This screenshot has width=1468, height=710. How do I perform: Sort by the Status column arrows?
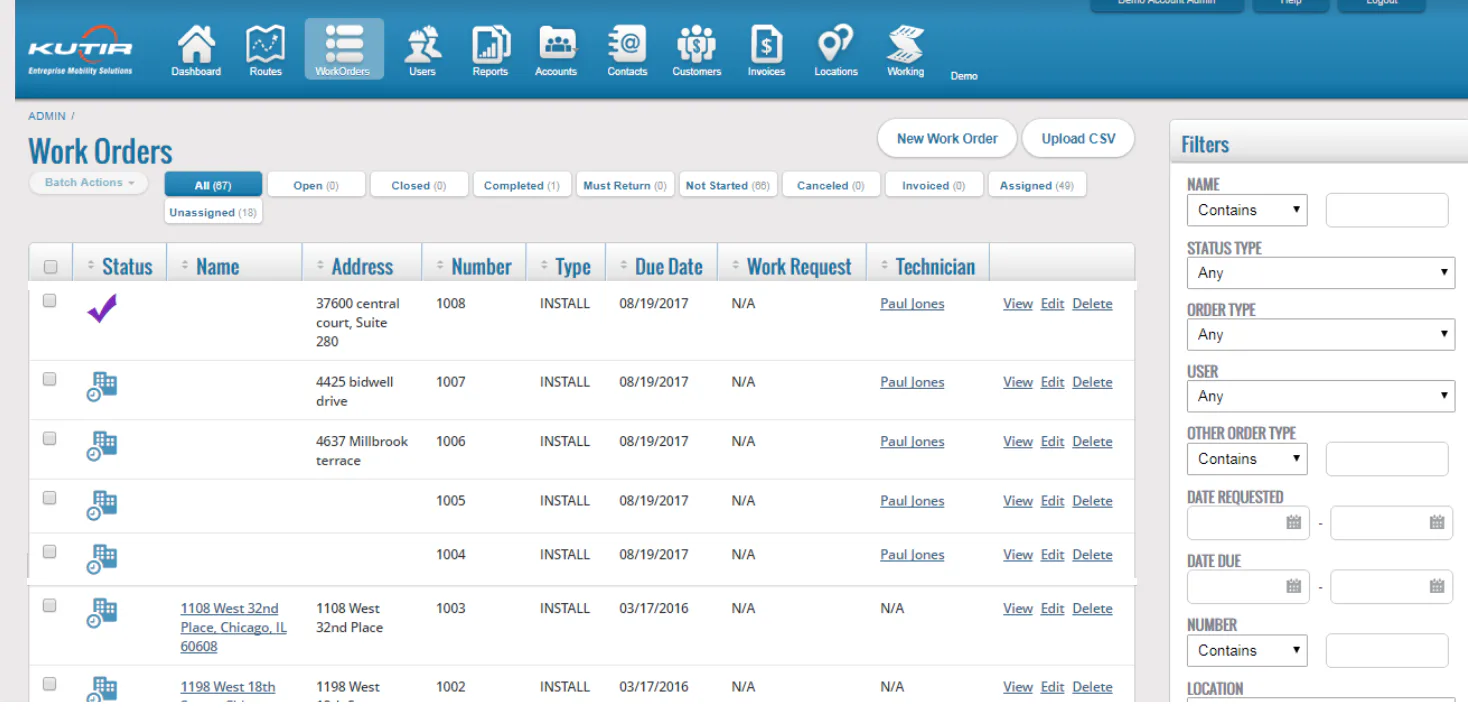92,266
